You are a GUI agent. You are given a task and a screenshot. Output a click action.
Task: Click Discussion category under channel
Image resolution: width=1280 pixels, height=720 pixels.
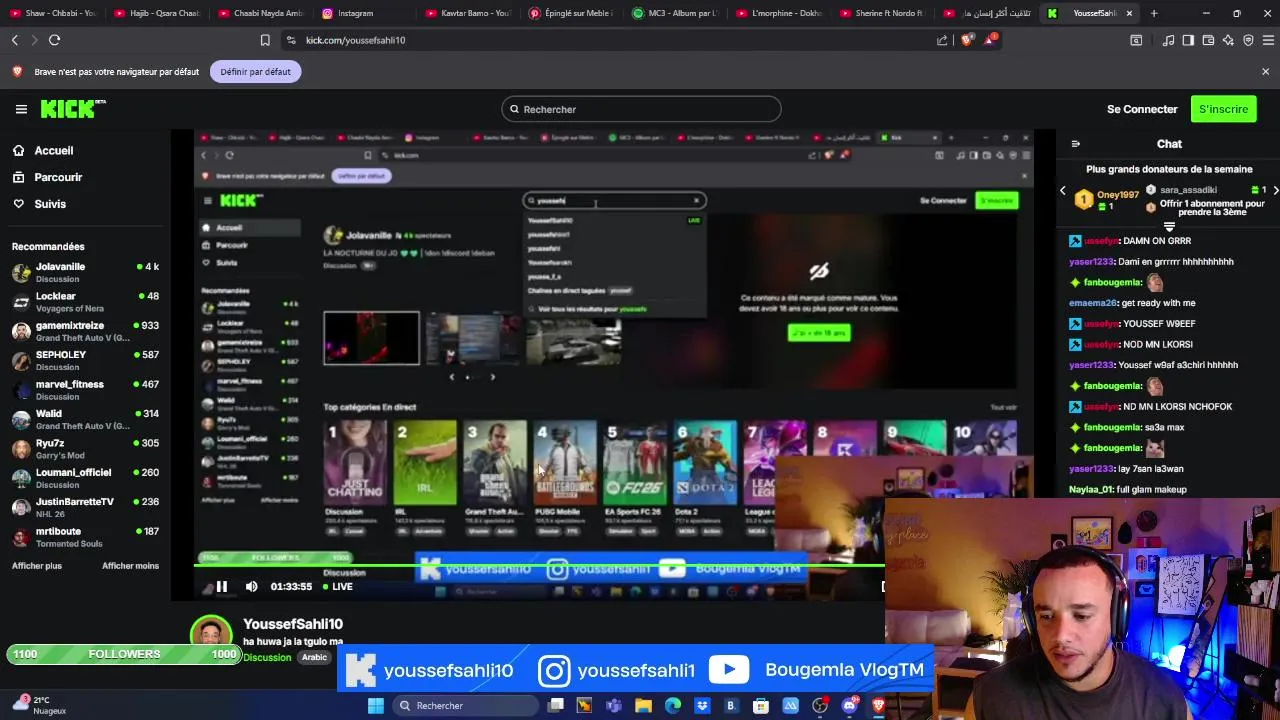pos(267,657)
